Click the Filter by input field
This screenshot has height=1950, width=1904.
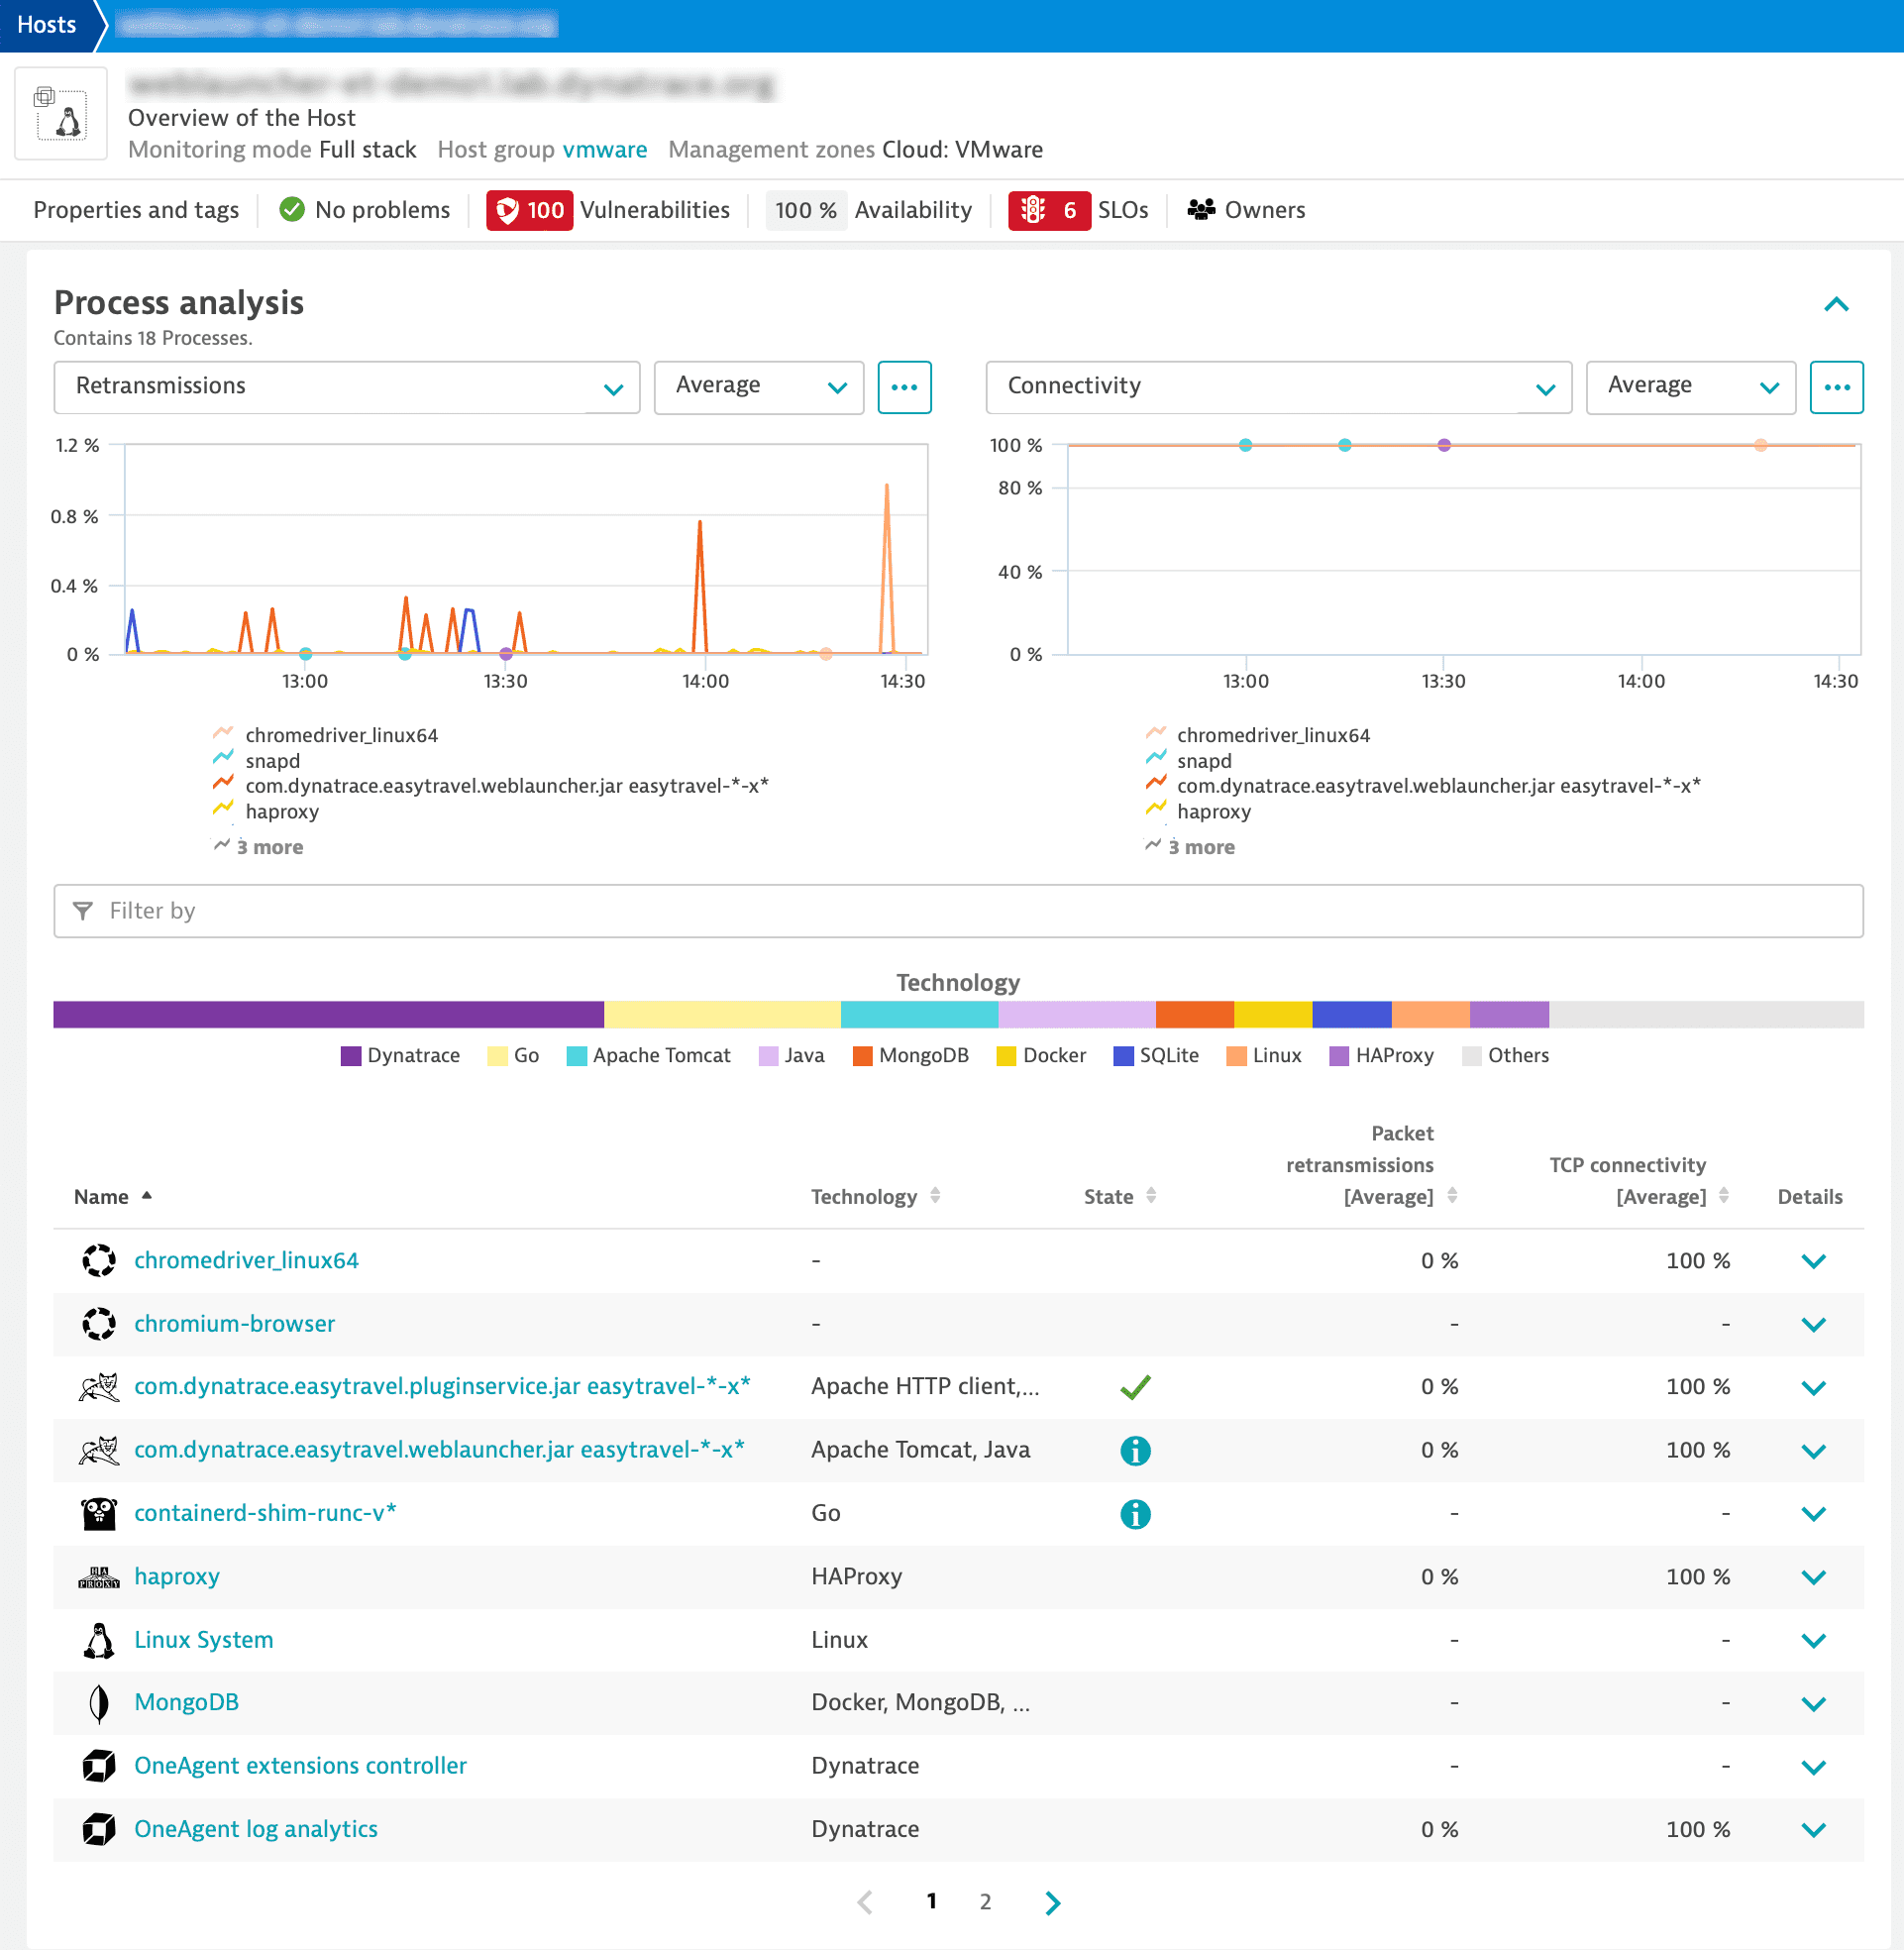pos(958,911)
